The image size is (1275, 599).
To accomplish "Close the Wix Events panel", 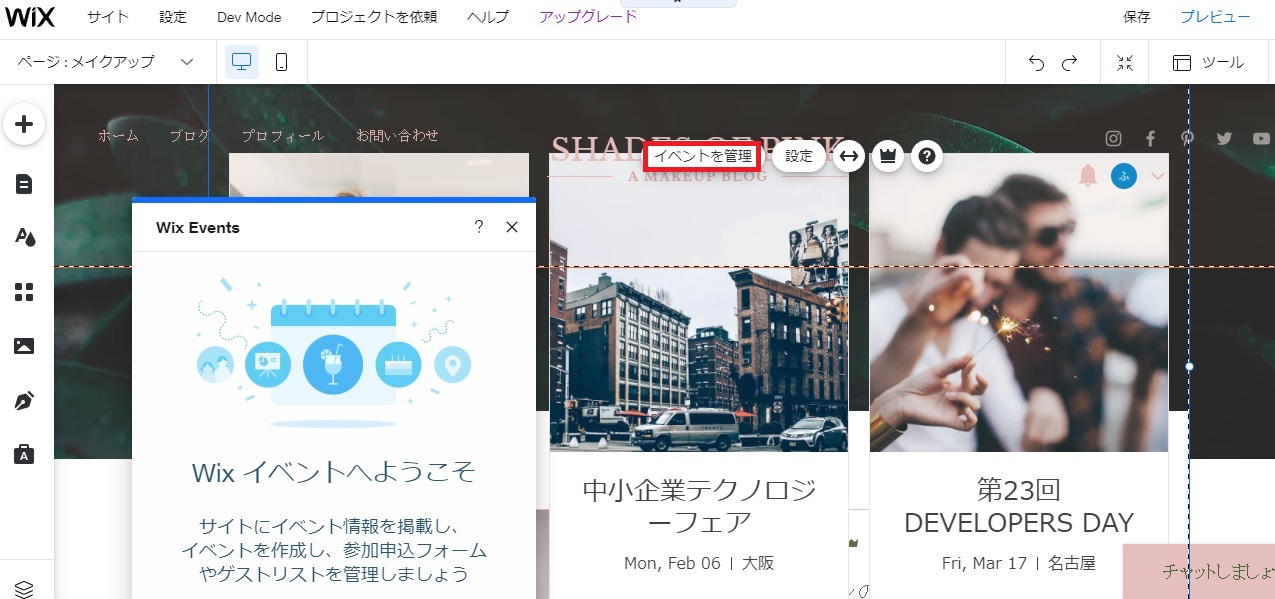I will pos(512,227).
